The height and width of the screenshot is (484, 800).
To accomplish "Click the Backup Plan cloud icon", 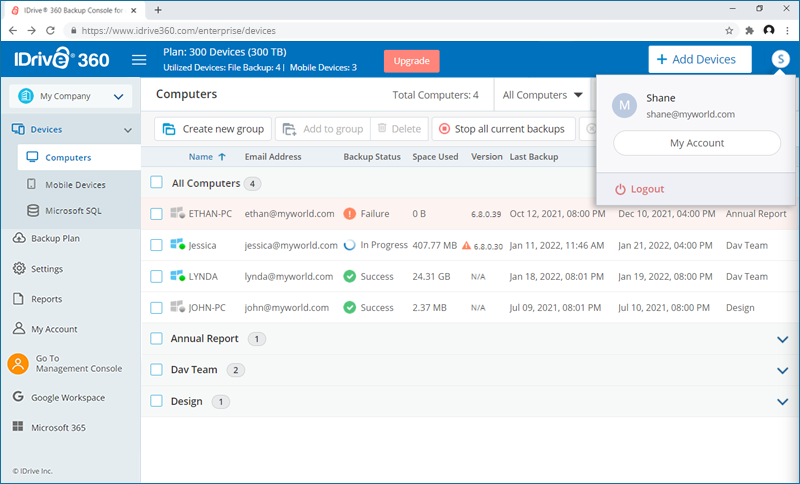I will pos(19,238).
